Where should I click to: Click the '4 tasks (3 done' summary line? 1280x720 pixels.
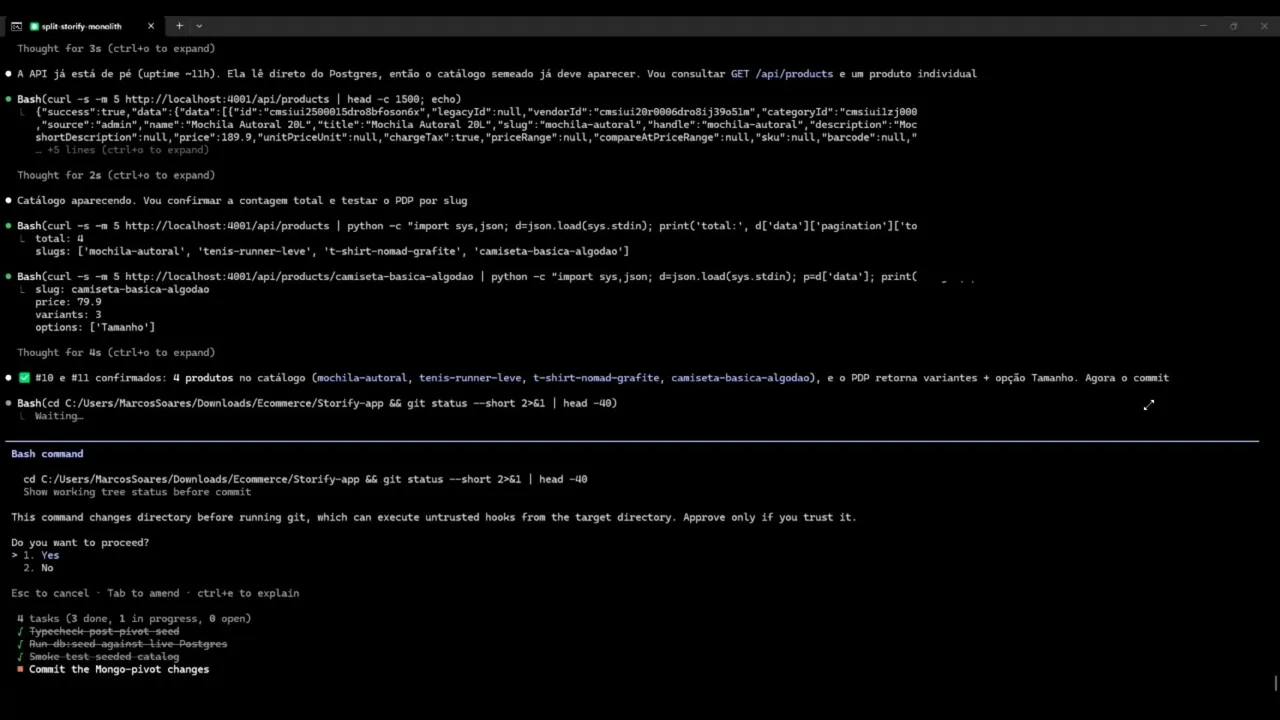click(x=134, y=618)
